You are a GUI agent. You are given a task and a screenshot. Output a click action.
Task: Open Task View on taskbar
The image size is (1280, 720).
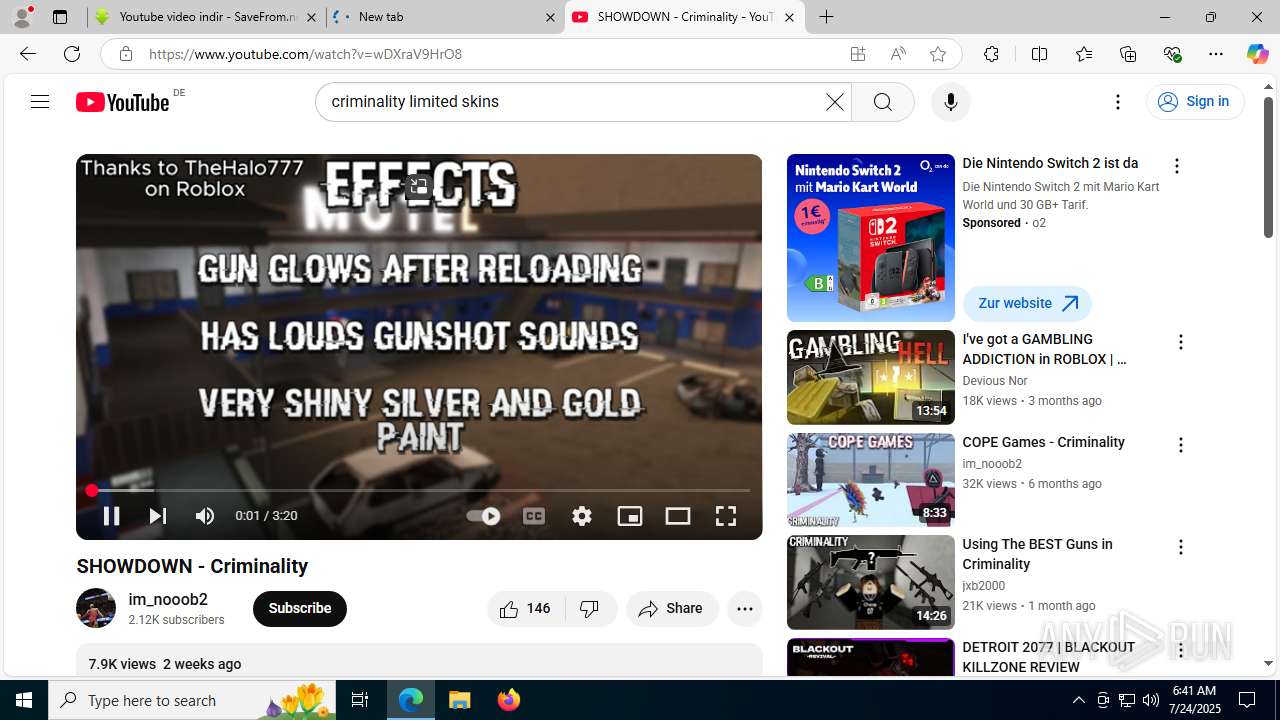(360, 700)
